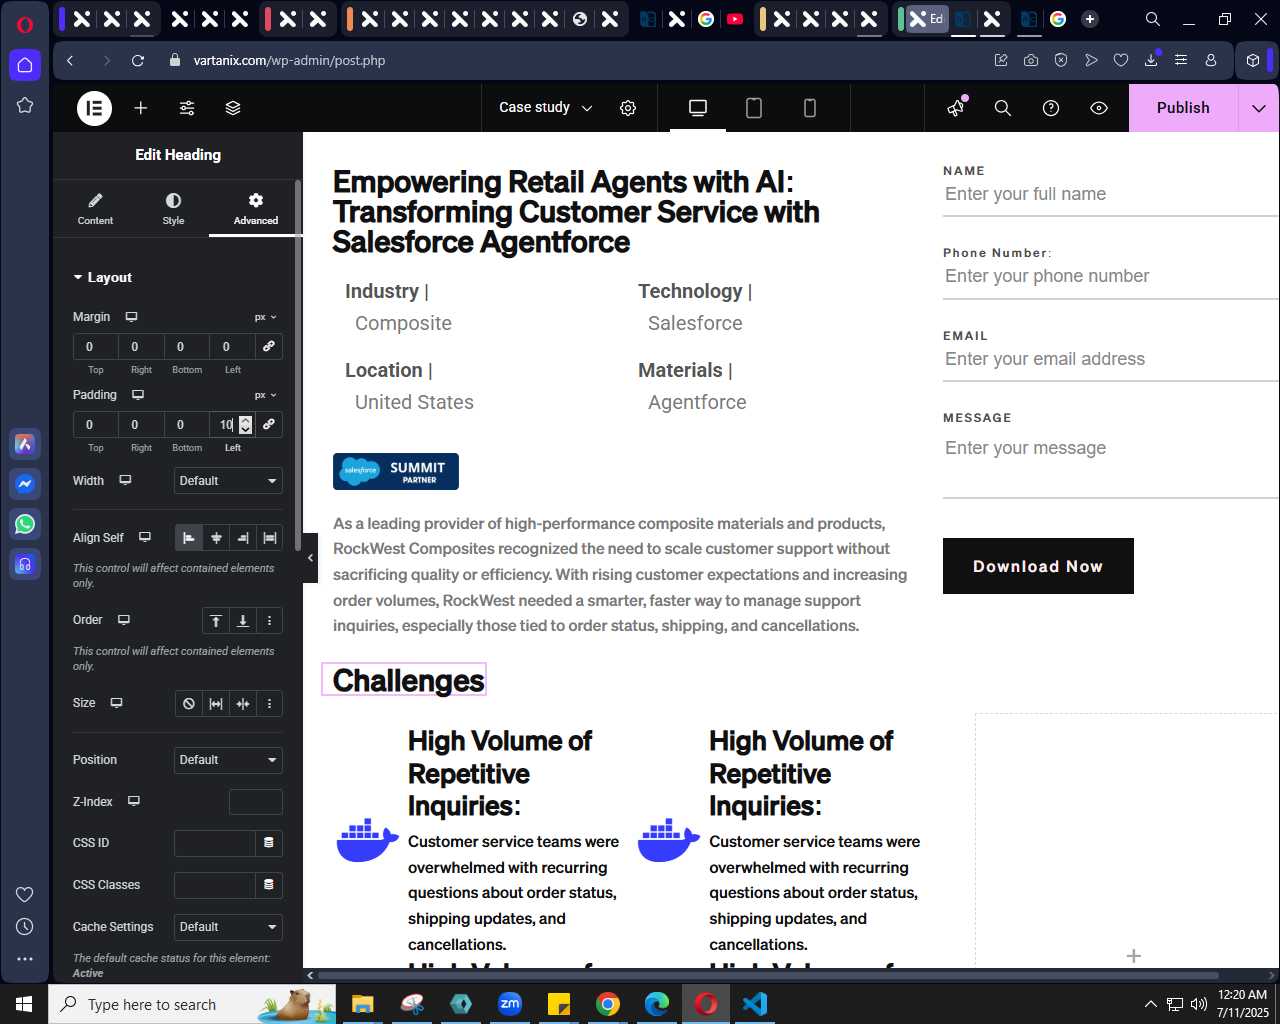
Task: Click the full name input field
Action: (1110, 194)
